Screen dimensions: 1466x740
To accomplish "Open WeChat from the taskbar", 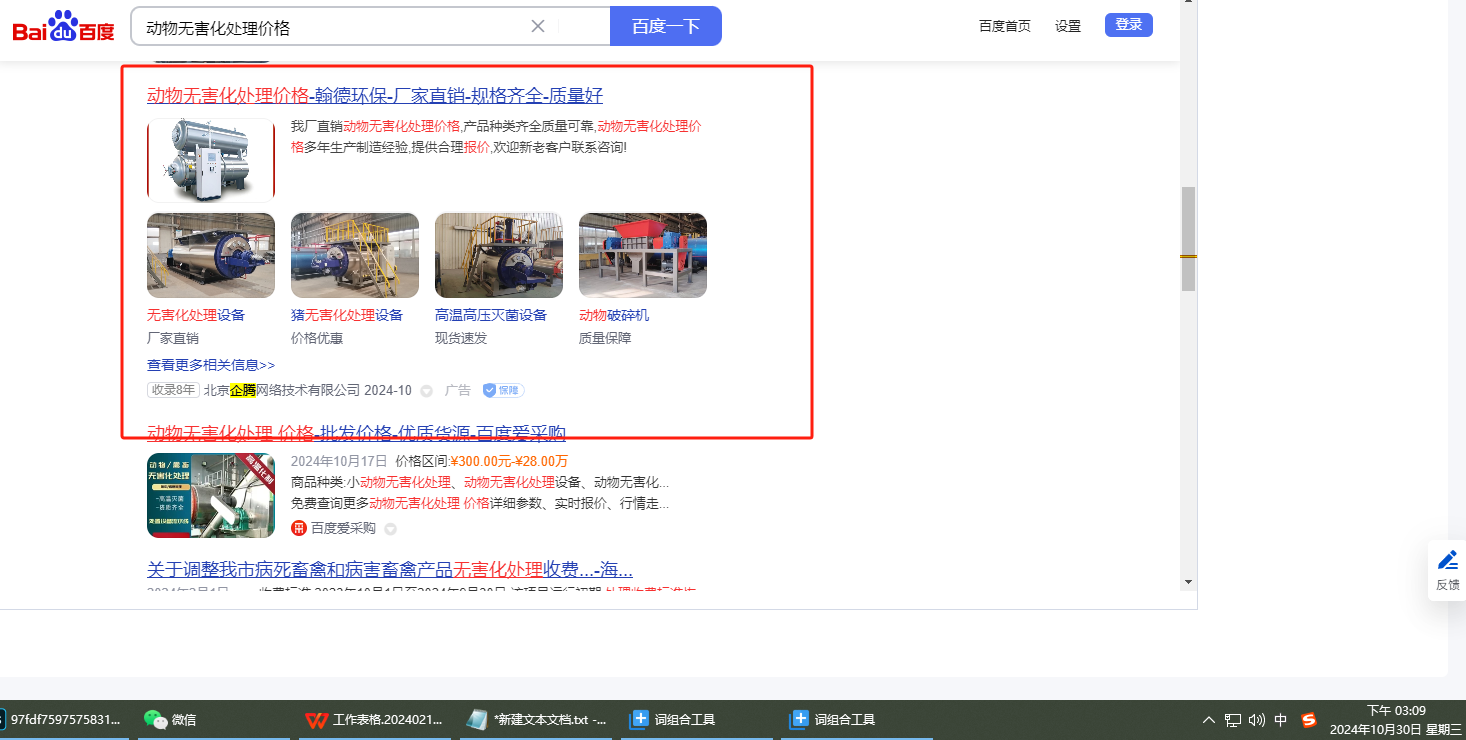I will [170, 719].
